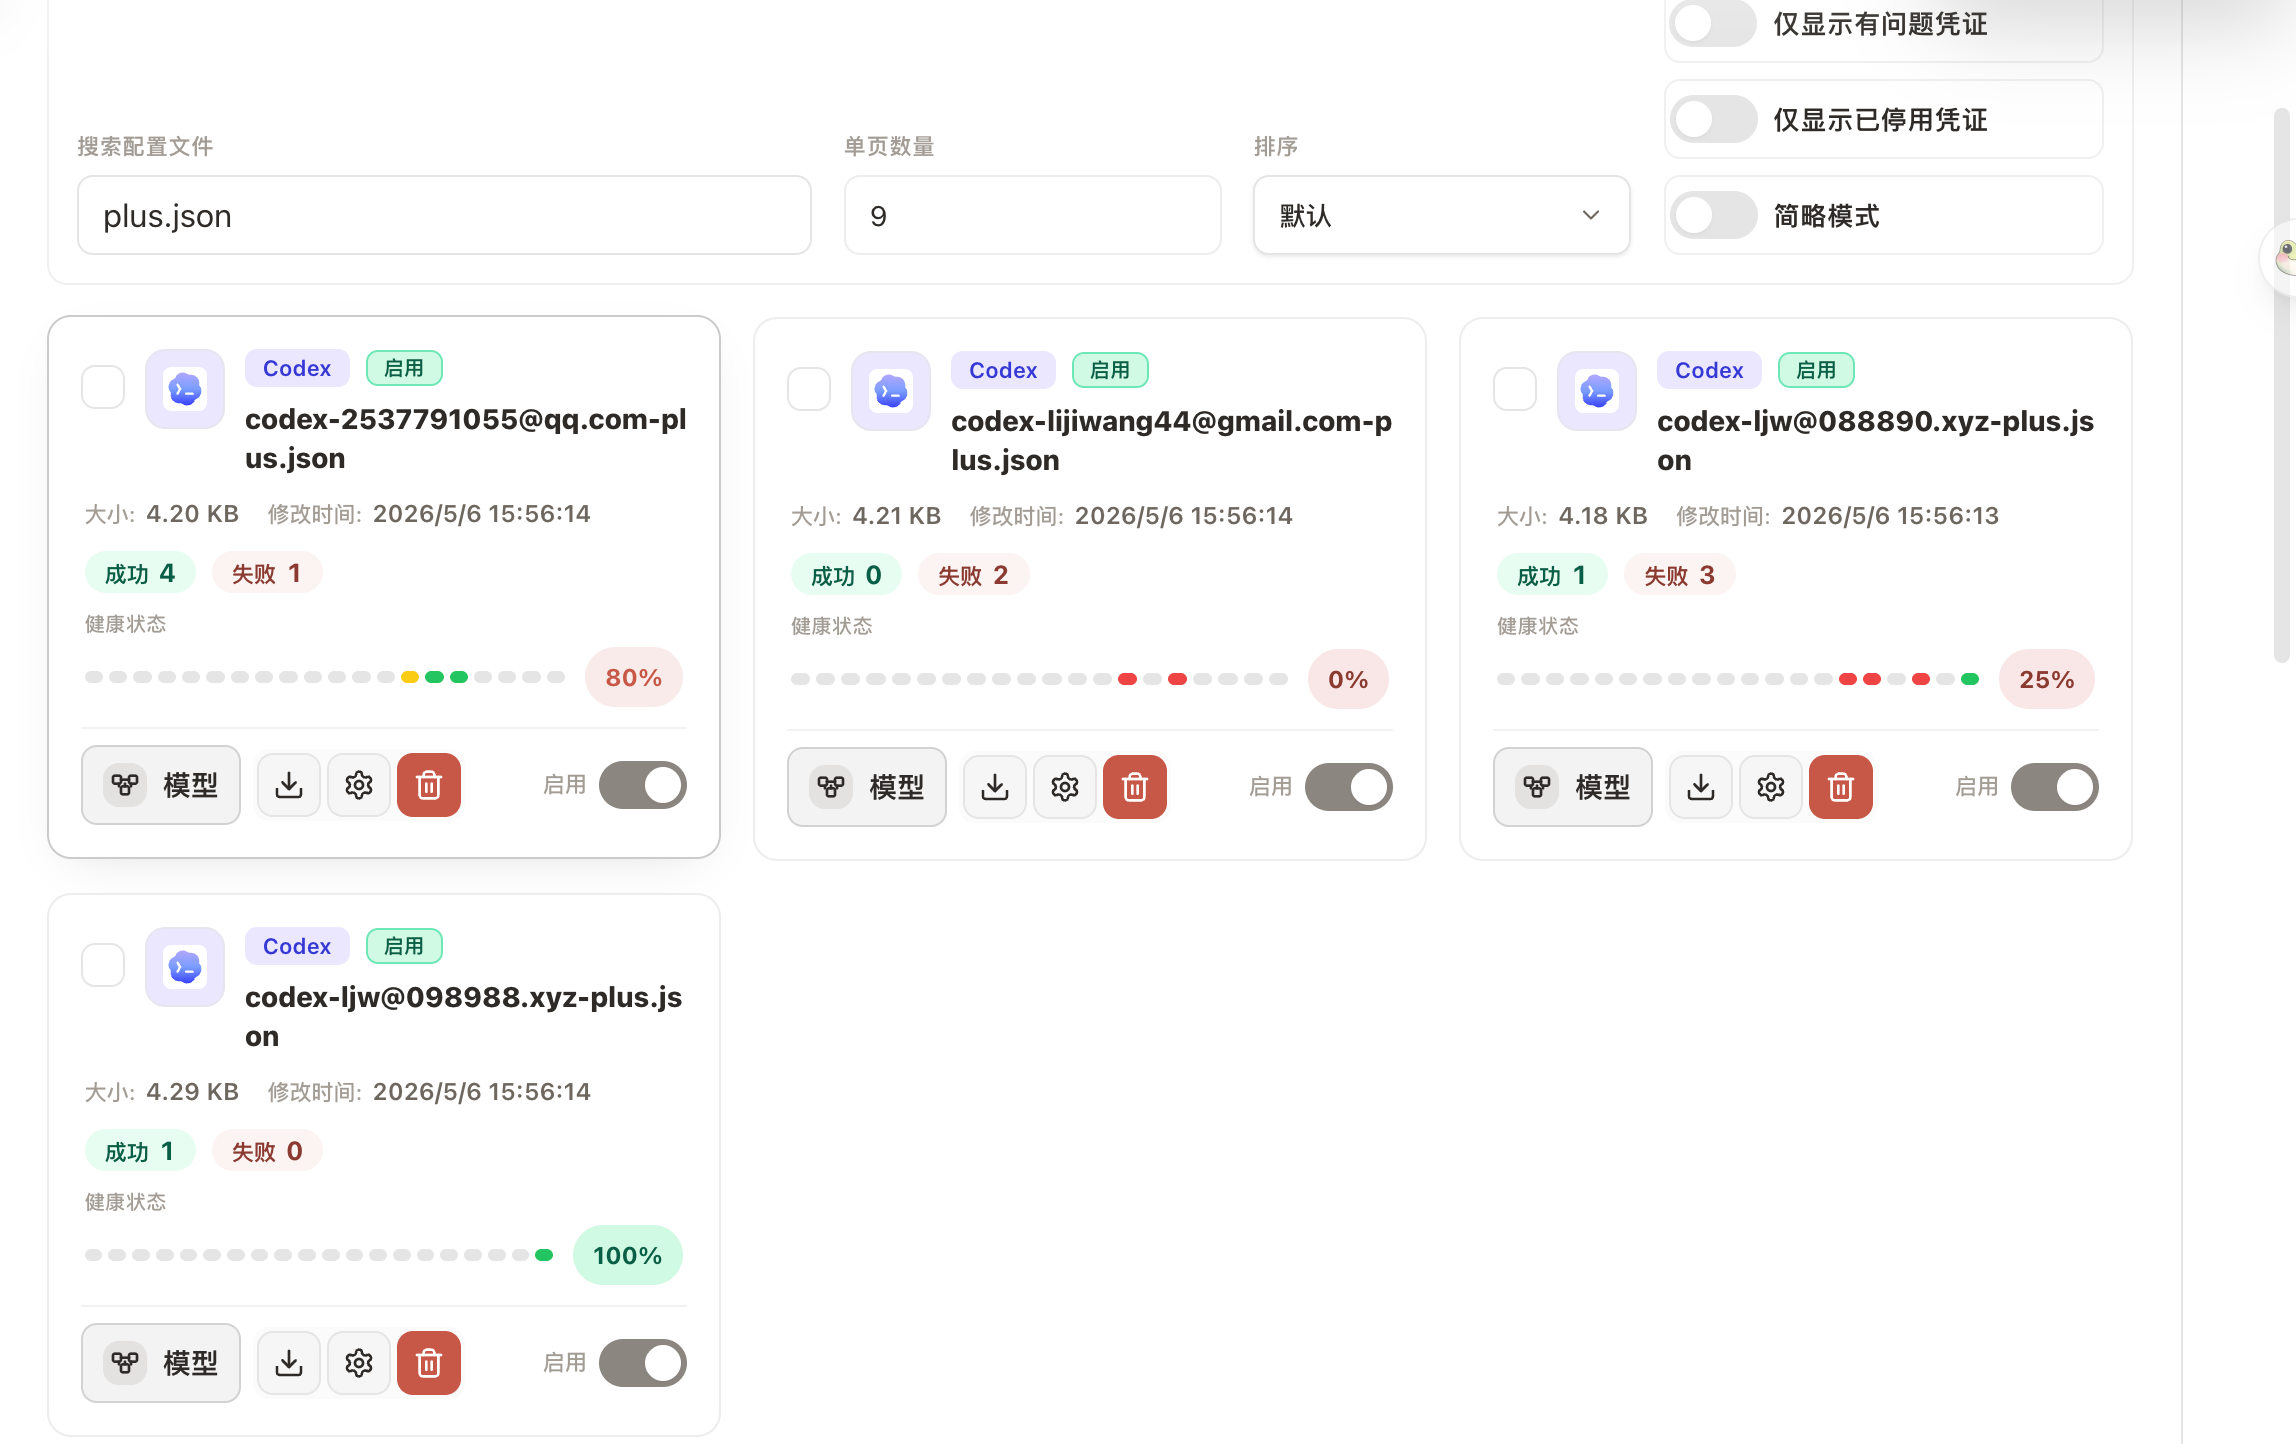Click 模型 button on codex-2537791055@qq.com card

click(x=161, y=785)
